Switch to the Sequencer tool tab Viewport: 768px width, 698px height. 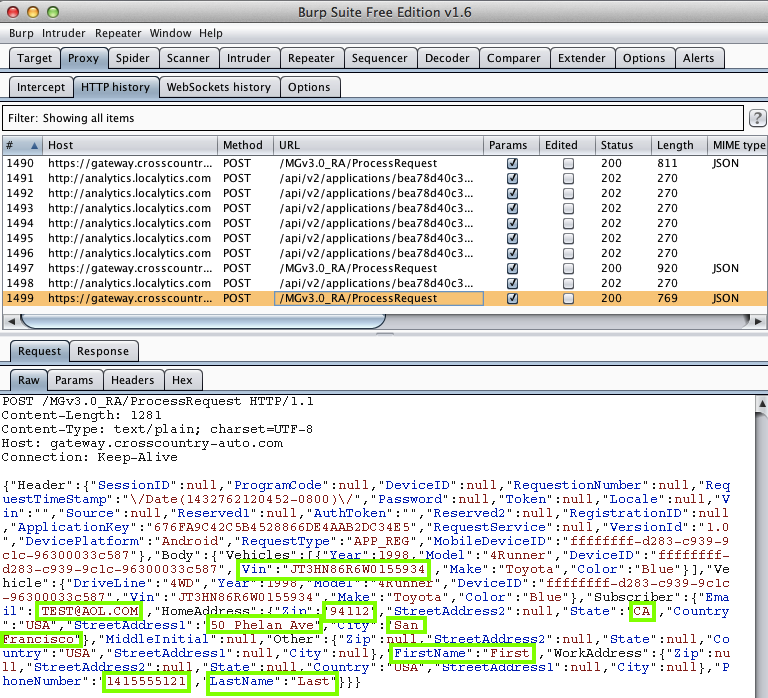tap(379, 58)
